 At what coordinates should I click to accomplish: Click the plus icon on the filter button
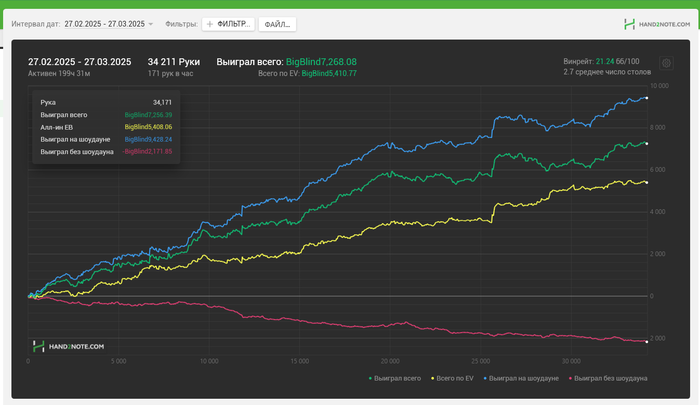(x=210, y=24)
